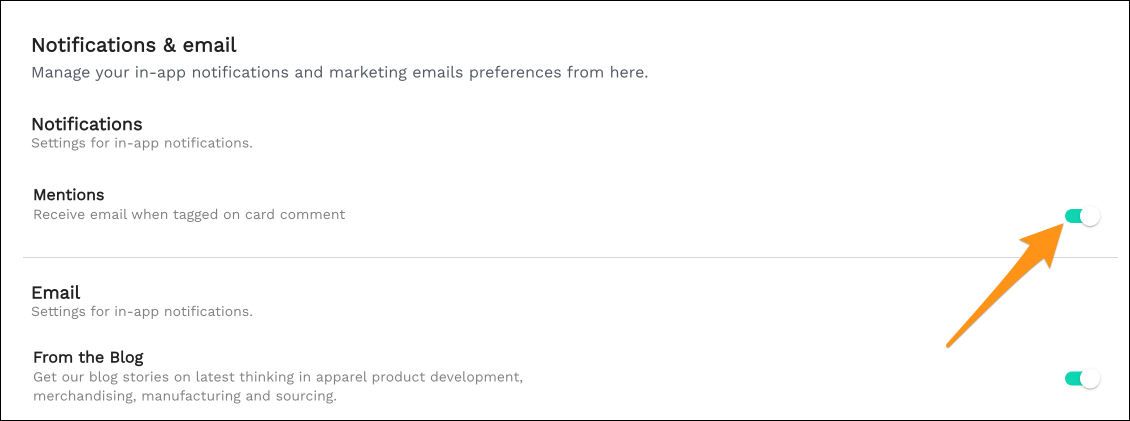Click the white knob on Mentions switch
1130x421 pixels.
(x=1090, y=216)
